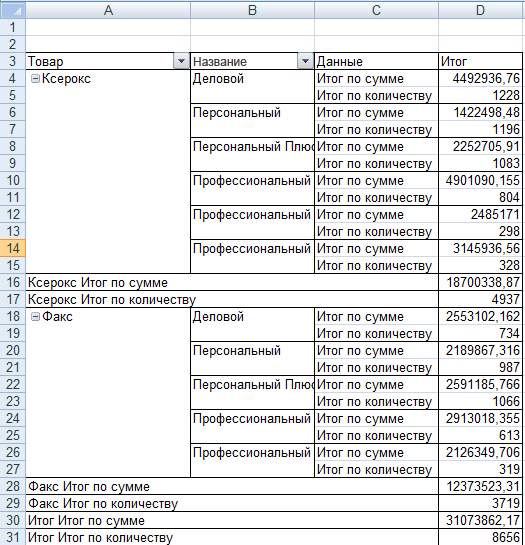Select cell with value 2591185,766
525x545 pixels.
click(x=480, y=384)
